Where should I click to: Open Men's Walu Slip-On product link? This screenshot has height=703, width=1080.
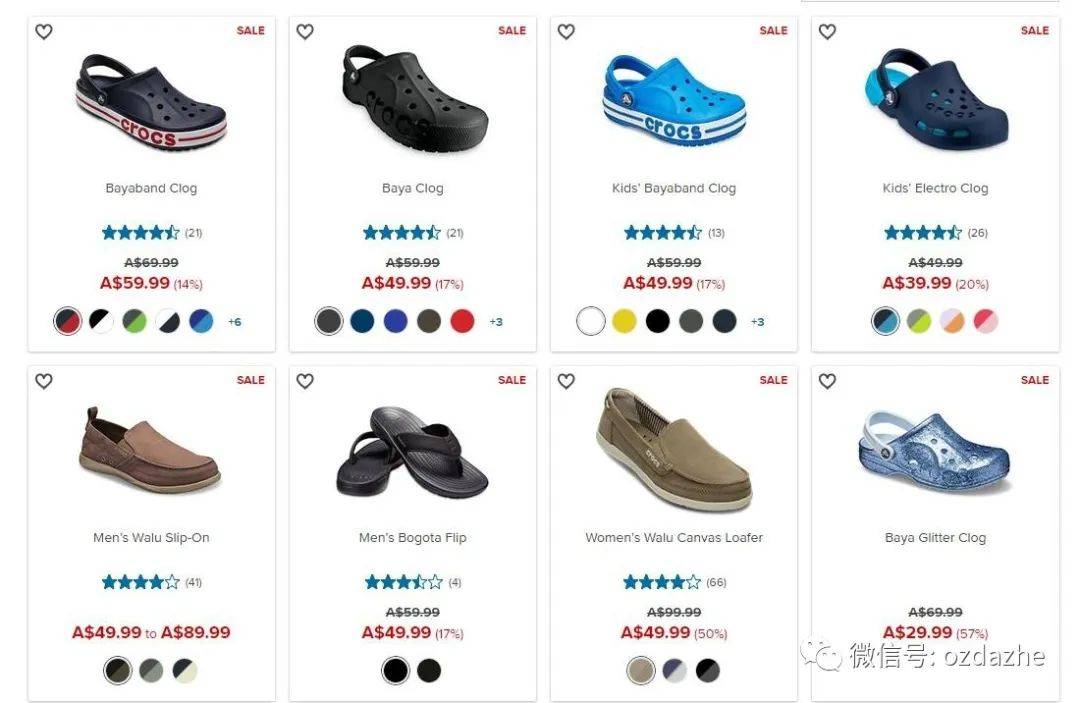[152, 538]
